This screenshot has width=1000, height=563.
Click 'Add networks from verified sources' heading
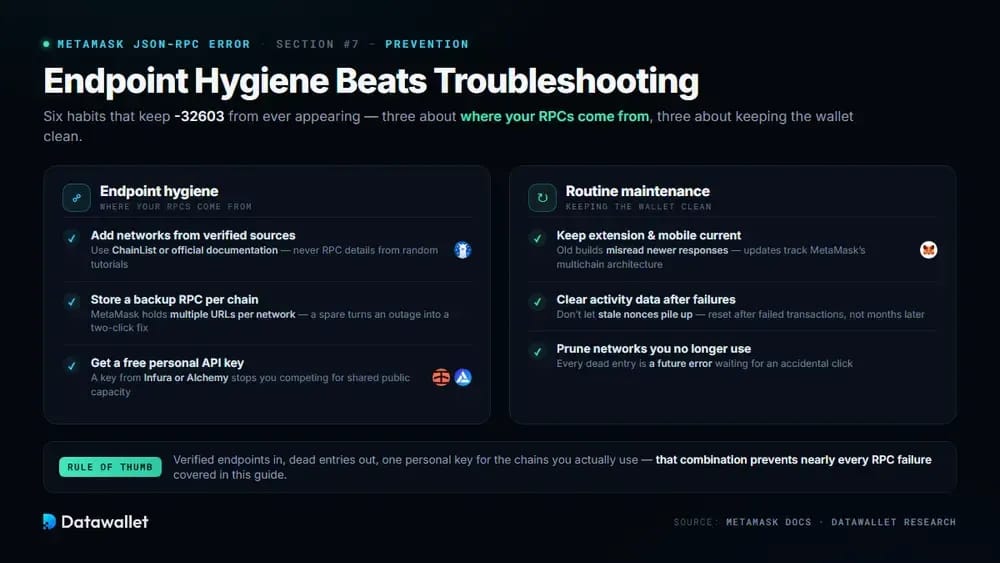point(193,235)
